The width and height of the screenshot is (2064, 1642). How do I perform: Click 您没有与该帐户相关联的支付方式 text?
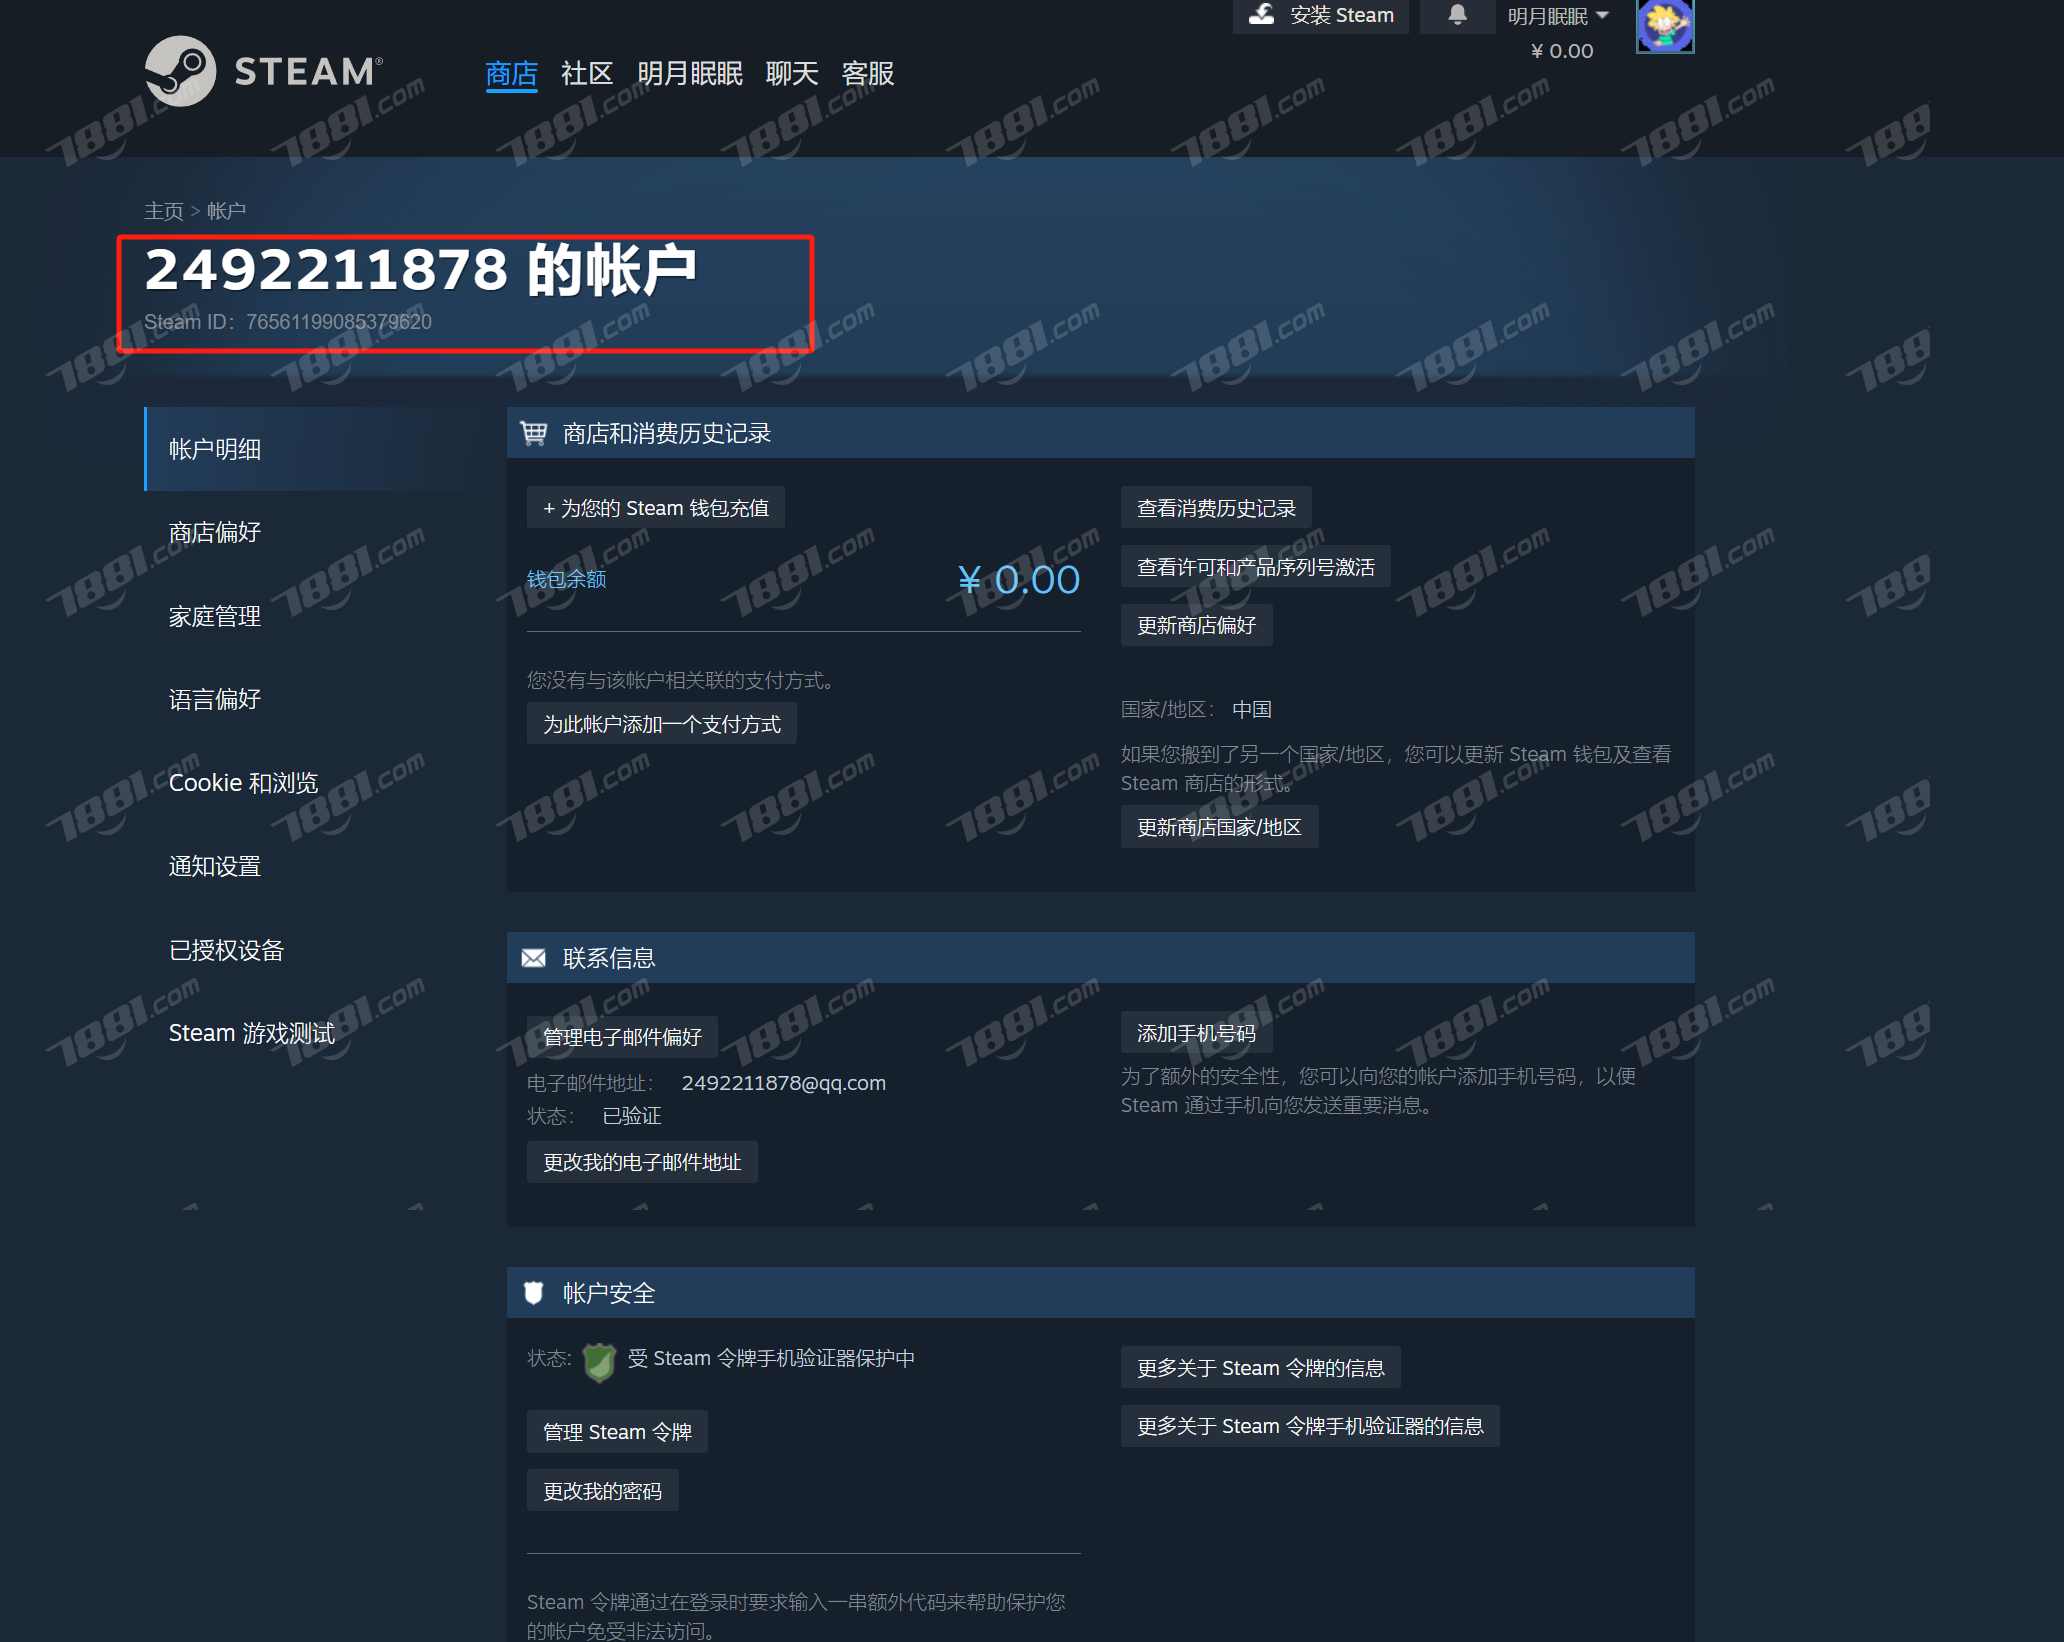point(681,681)
